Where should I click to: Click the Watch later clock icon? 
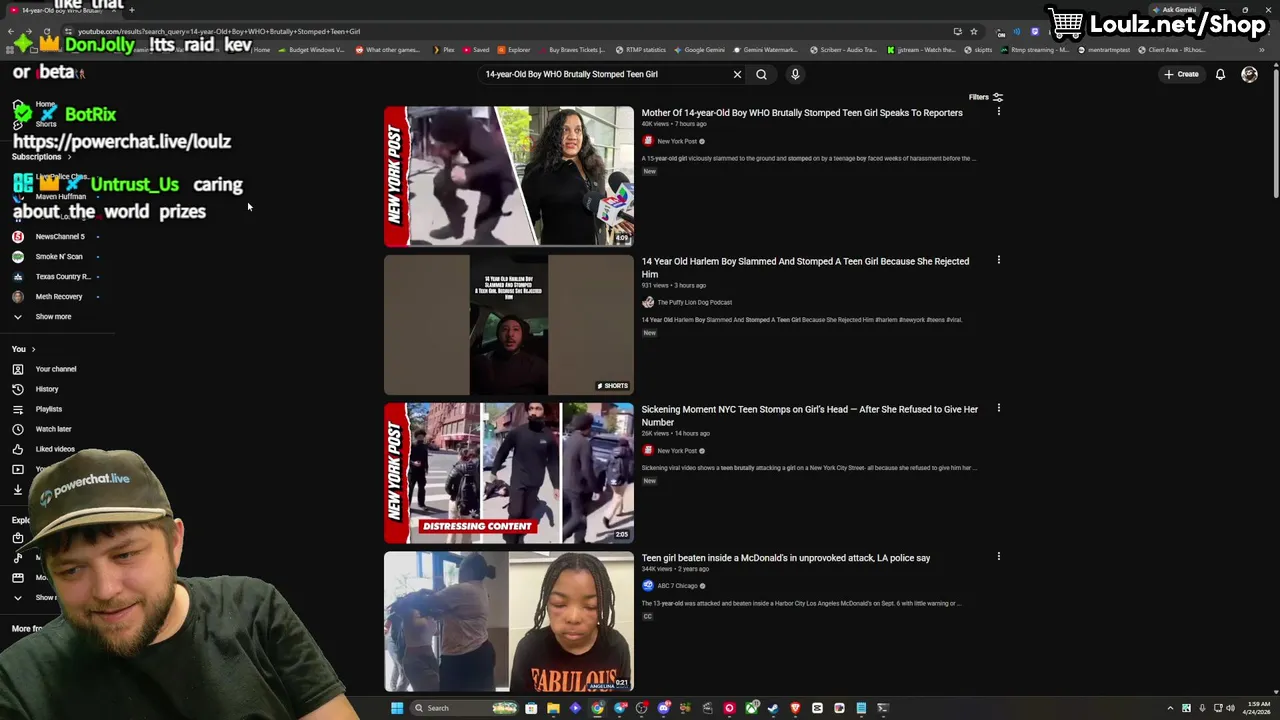17,429
